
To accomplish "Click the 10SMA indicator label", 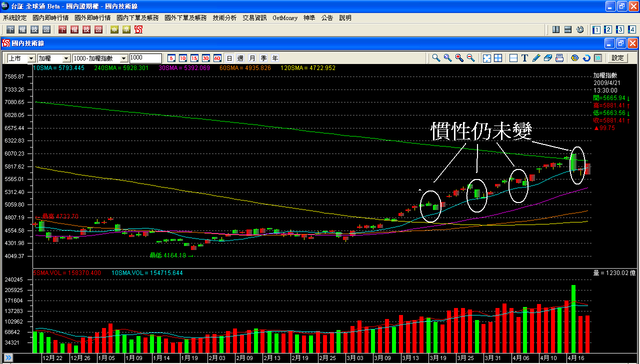I will (58, 68).
